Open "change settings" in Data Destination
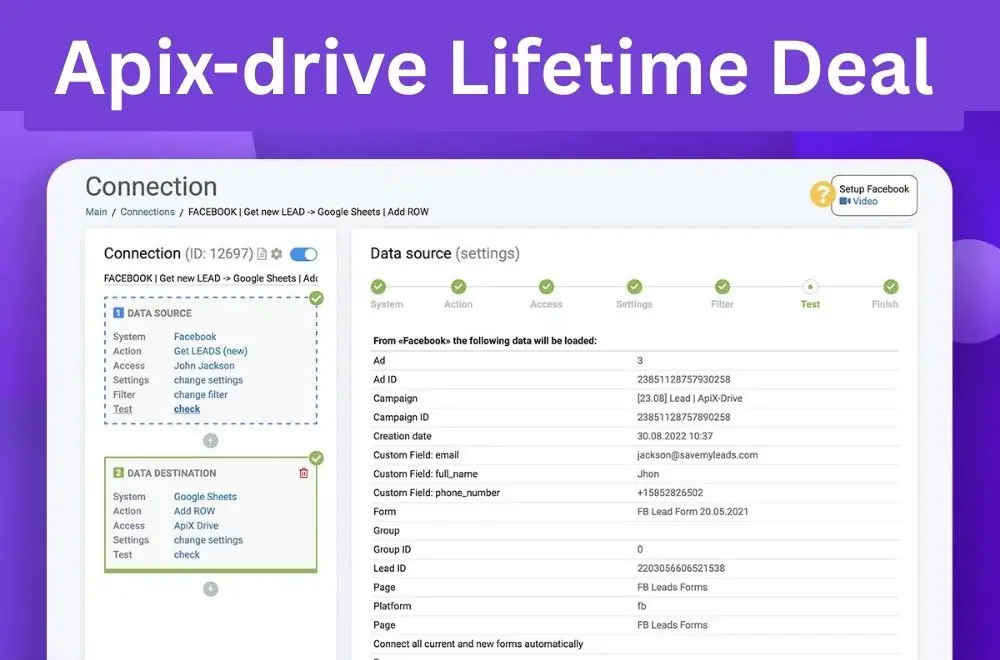 coord(208,540)
